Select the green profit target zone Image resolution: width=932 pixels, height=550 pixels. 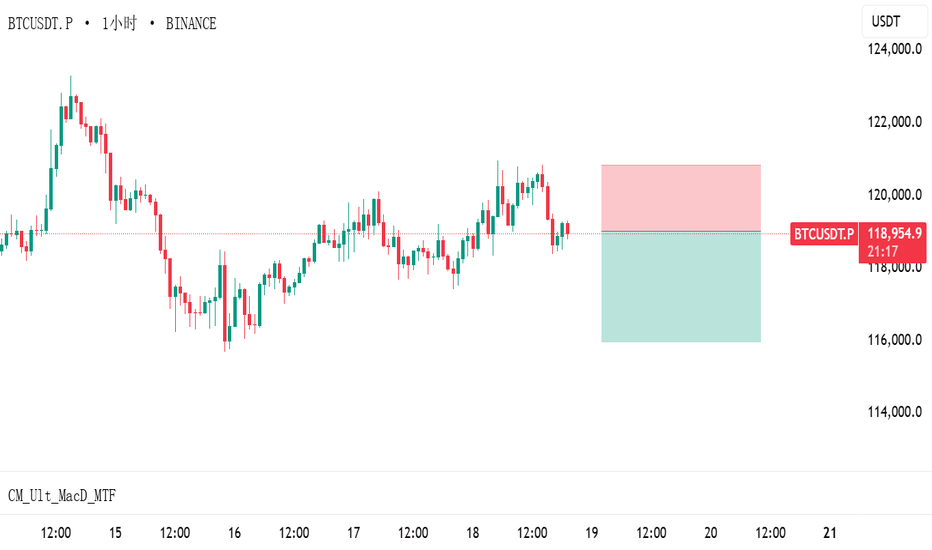point(681,287)
